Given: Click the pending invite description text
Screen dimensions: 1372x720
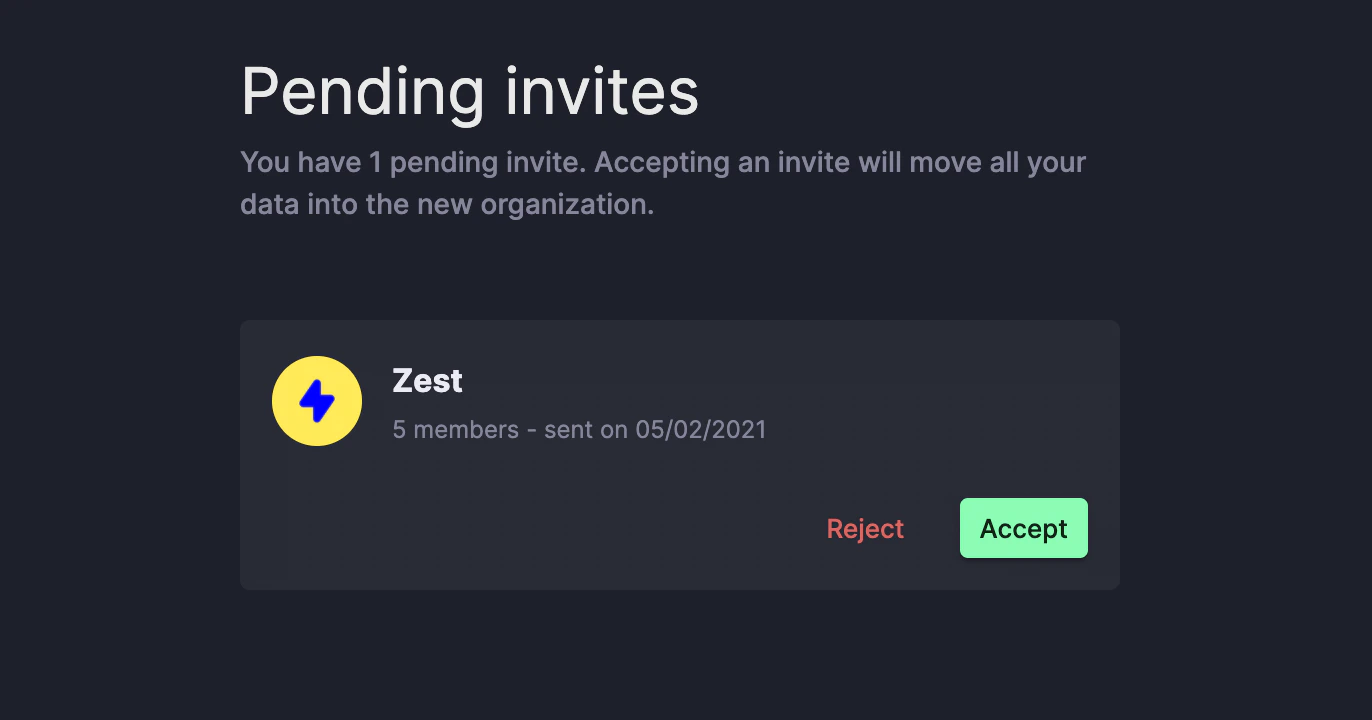Looking at the screenshot, I should [x=662, y=182].
